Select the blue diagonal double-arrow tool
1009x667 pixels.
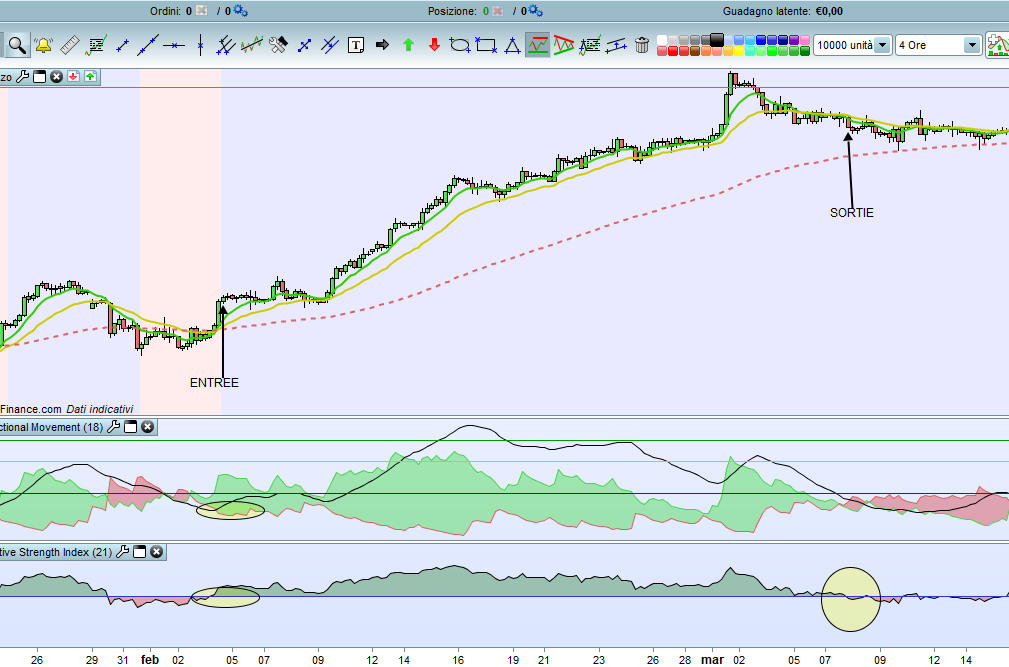[x=304, y=45]
